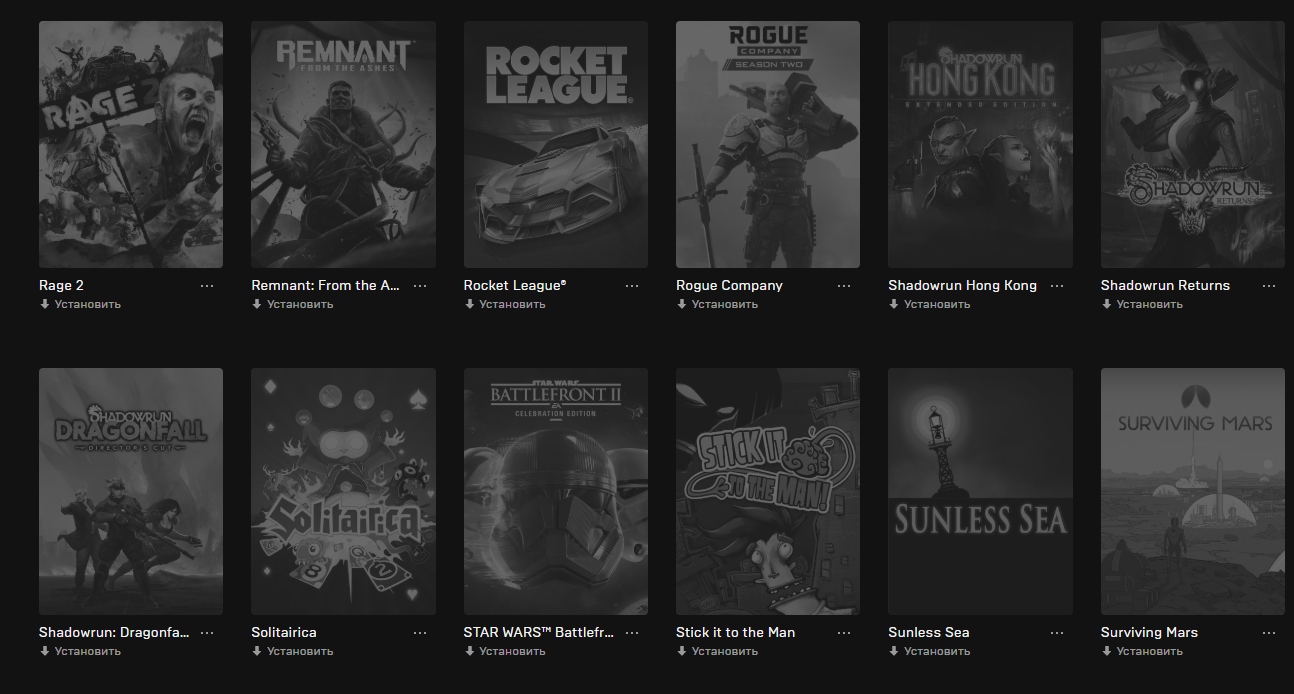Open more options for Rogue Company
The height and width of the screenshot is (694, 1294).
tap(844, 285)
